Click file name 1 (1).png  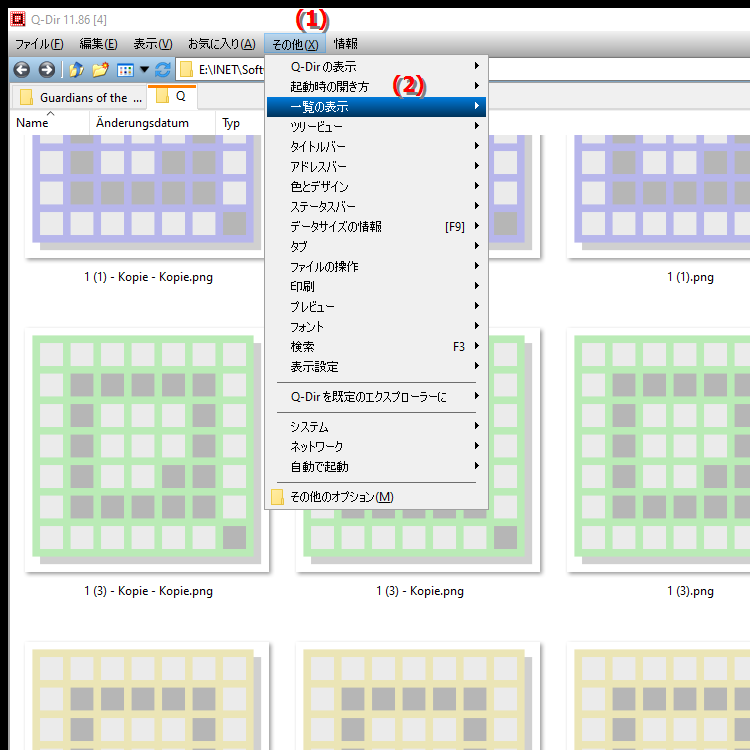pos(690,277)
